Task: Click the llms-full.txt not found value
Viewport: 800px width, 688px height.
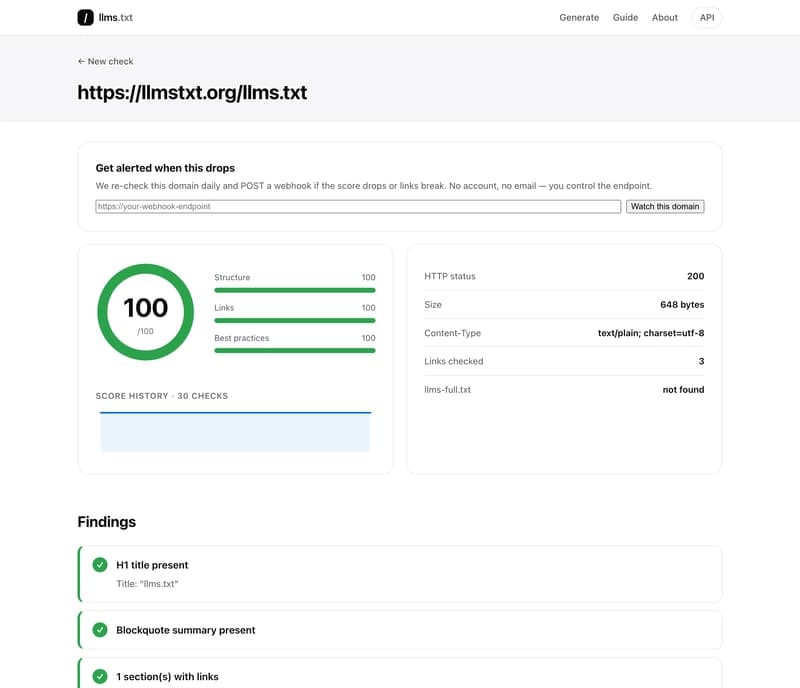Action: click(x=683, y=389)
